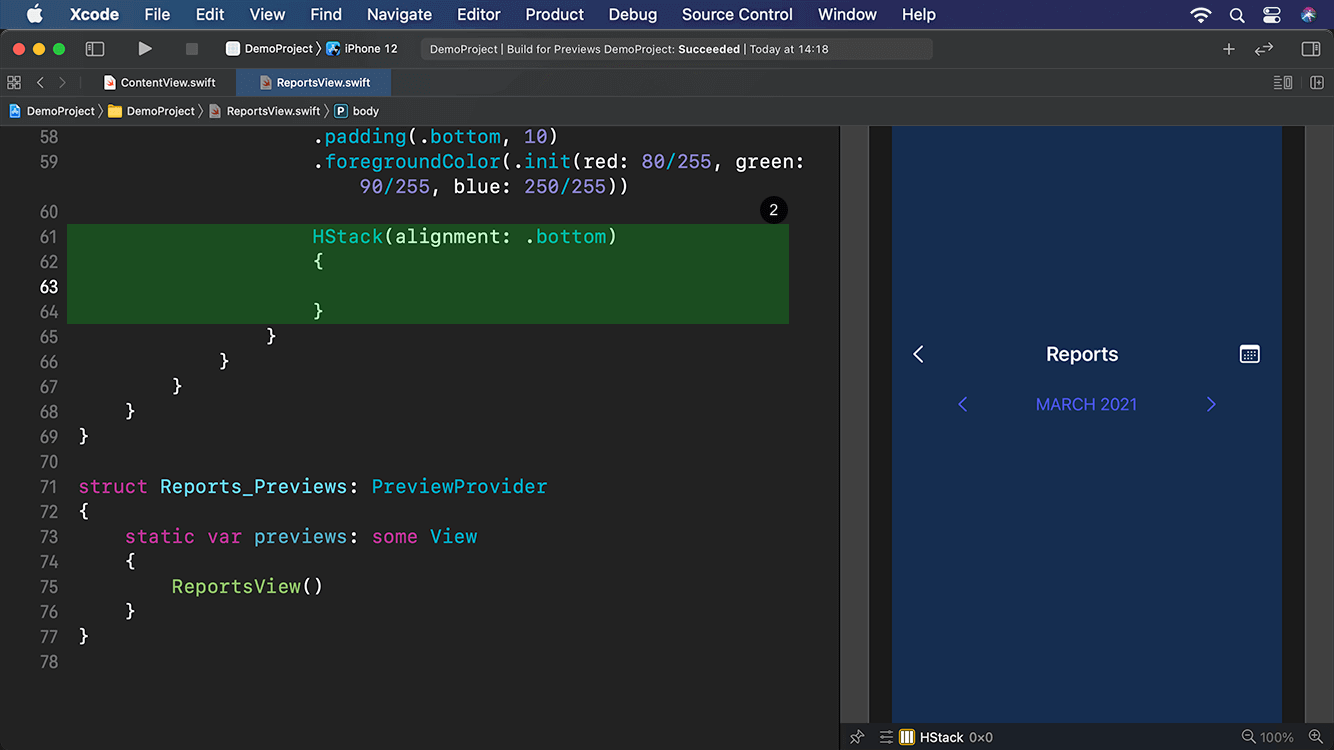This screenshot has width=1334, height=750.
Task: Click the 100% canvas zoom level
Action: pyautogui.click(x=1277, y=737)
